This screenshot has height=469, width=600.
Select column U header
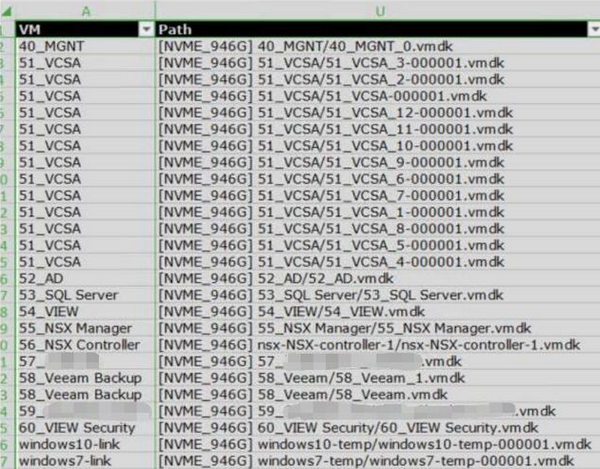(379, 11)
